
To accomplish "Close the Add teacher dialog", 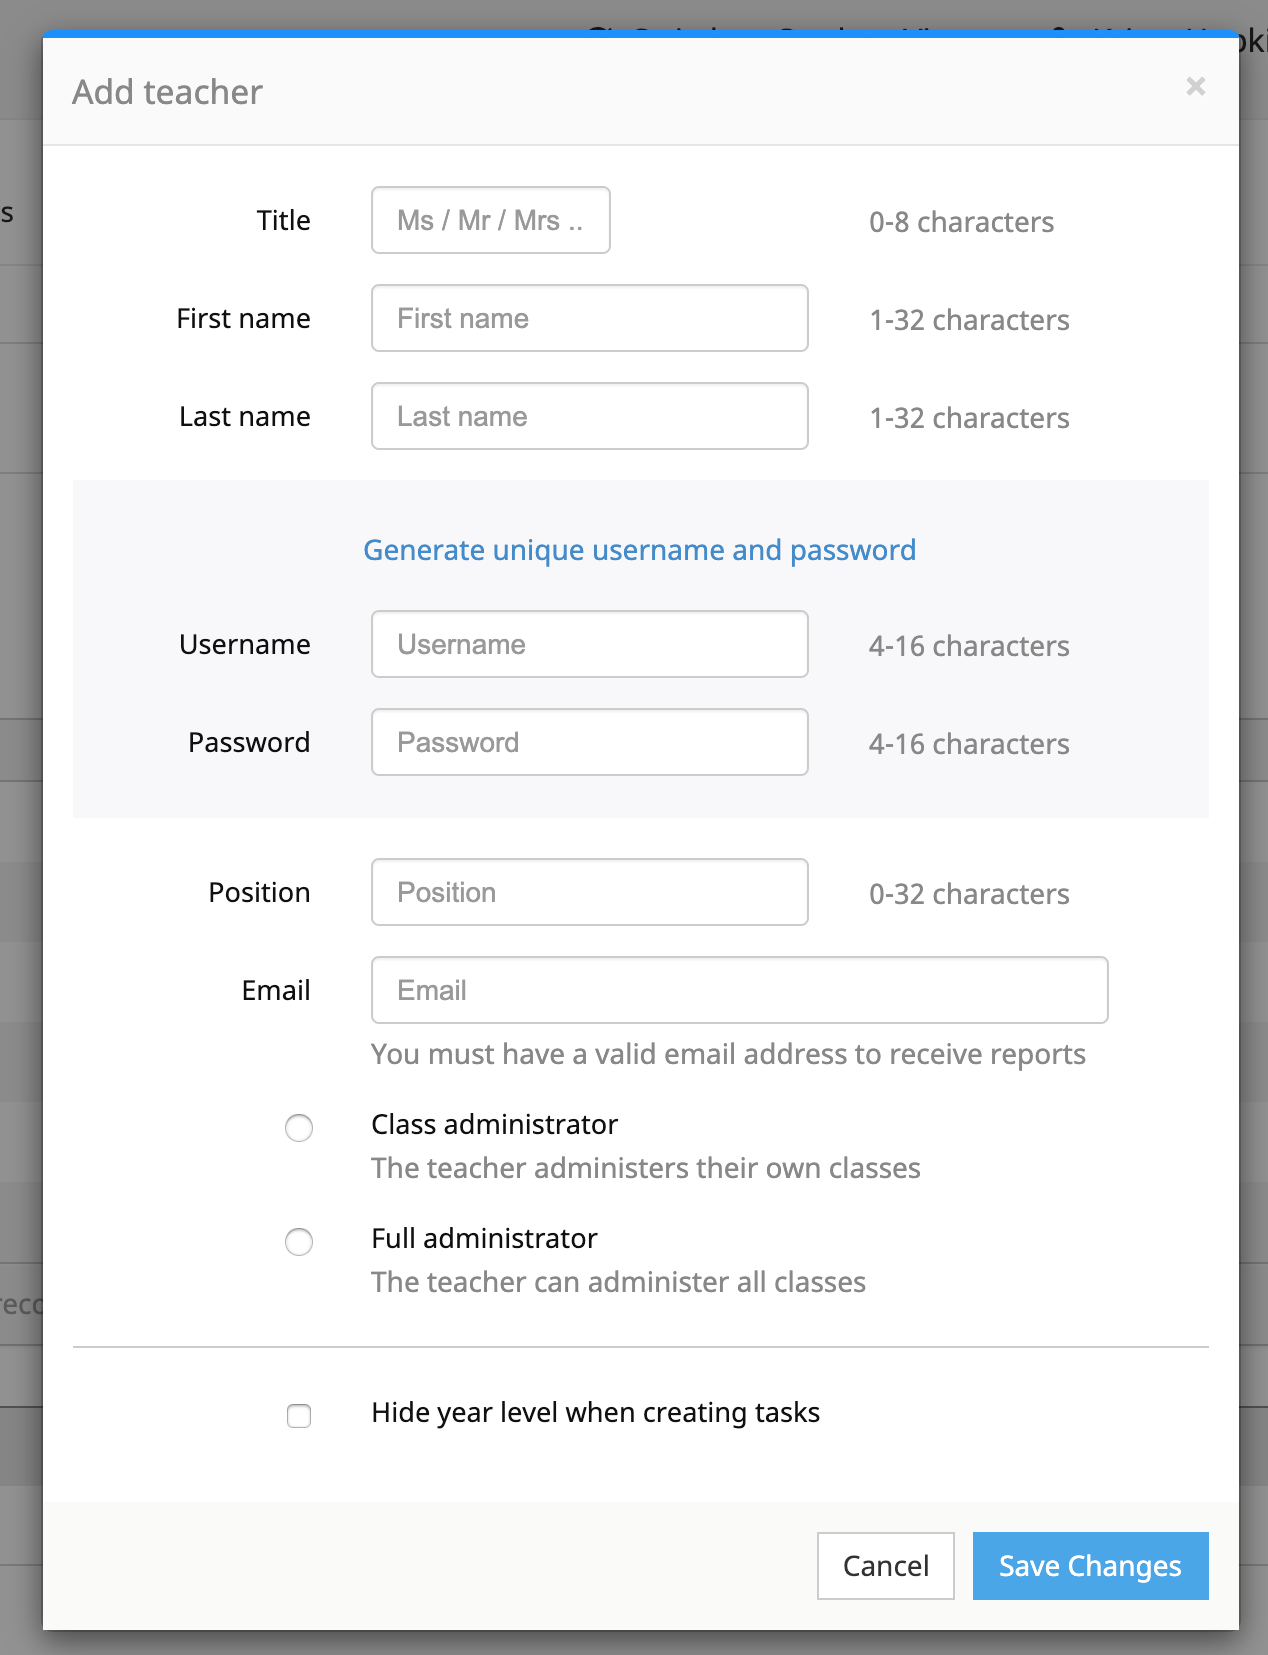I will 1195,87.
